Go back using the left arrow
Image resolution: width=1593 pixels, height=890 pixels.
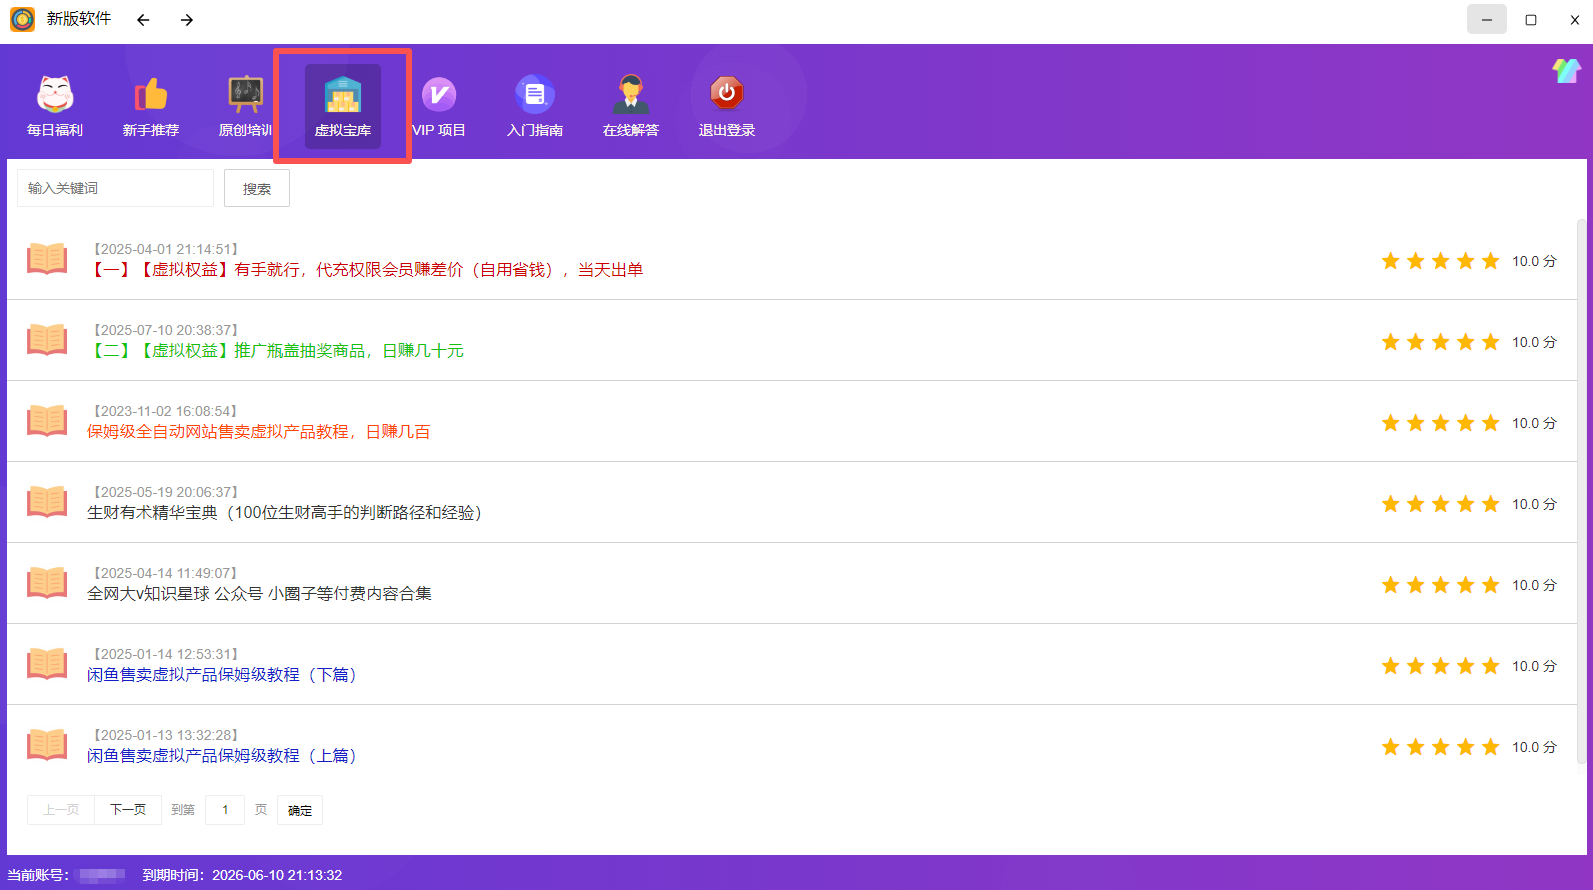pos(143,20)
